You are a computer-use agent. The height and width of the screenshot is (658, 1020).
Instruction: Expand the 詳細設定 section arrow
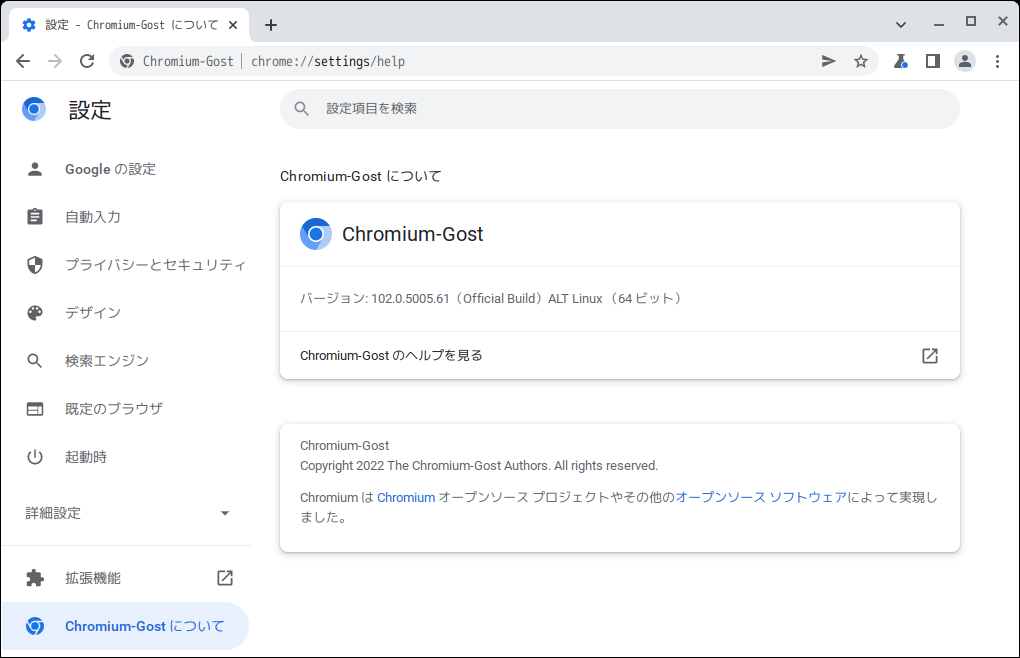click(225, 513)
